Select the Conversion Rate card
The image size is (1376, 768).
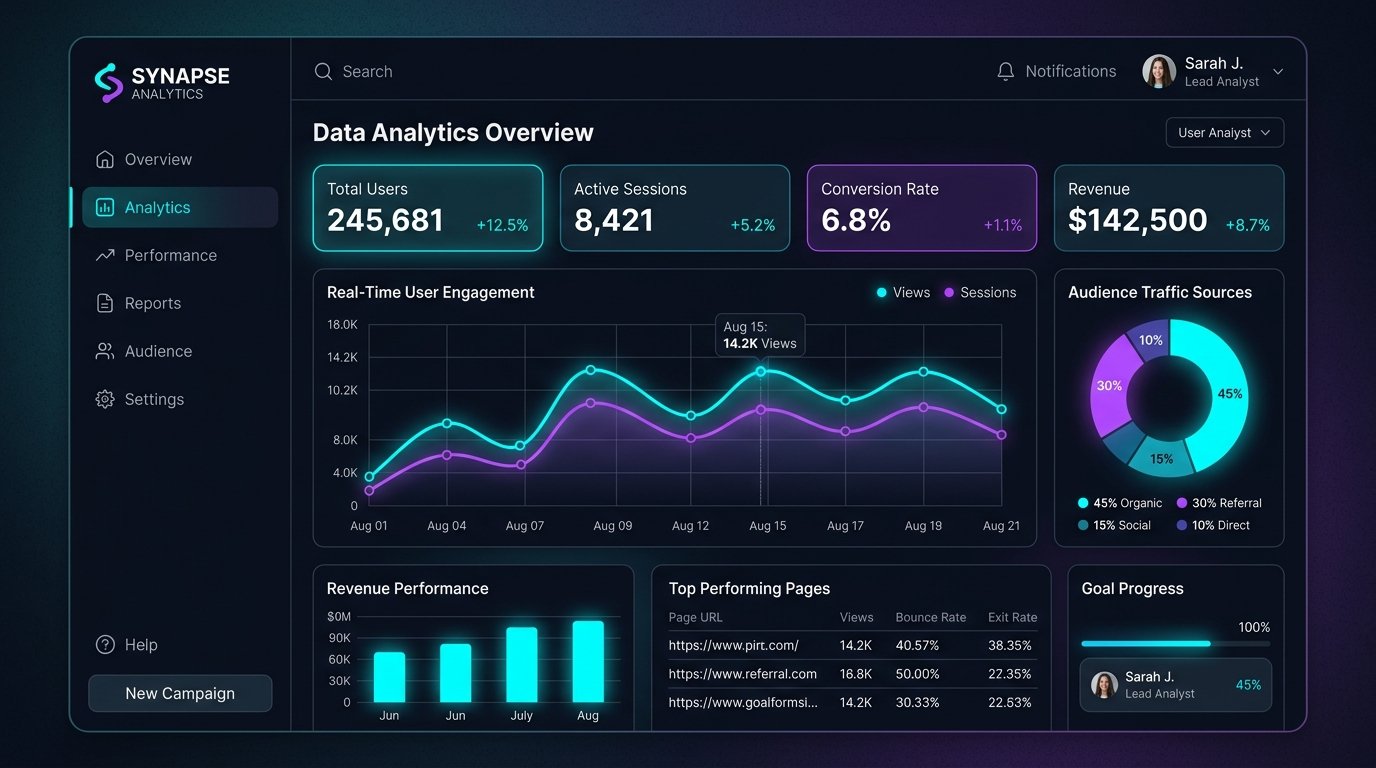coord(922,208)
